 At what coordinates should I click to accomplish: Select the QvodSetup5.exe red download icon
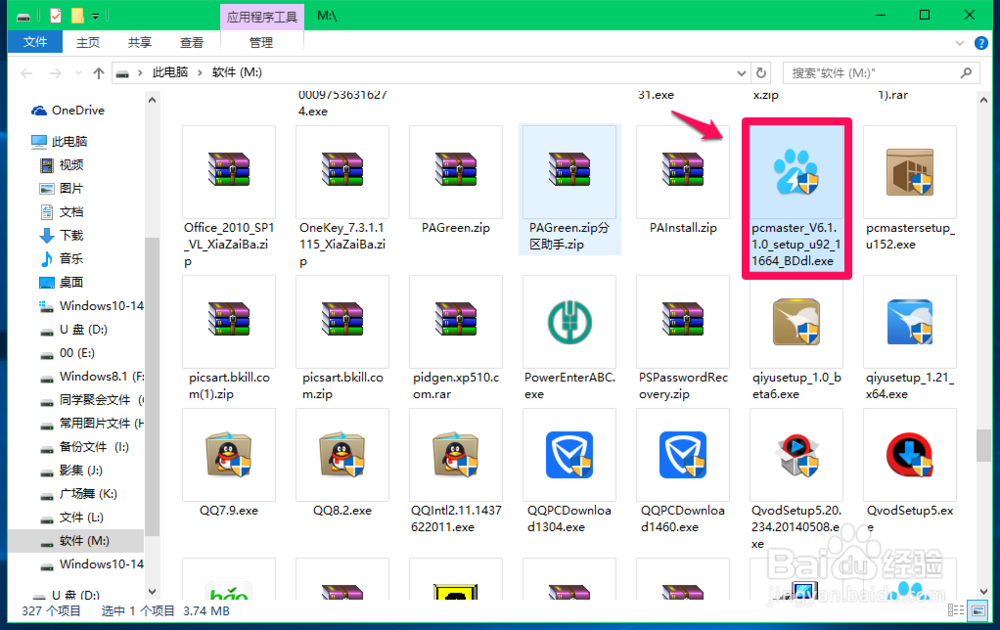[909, 455]
